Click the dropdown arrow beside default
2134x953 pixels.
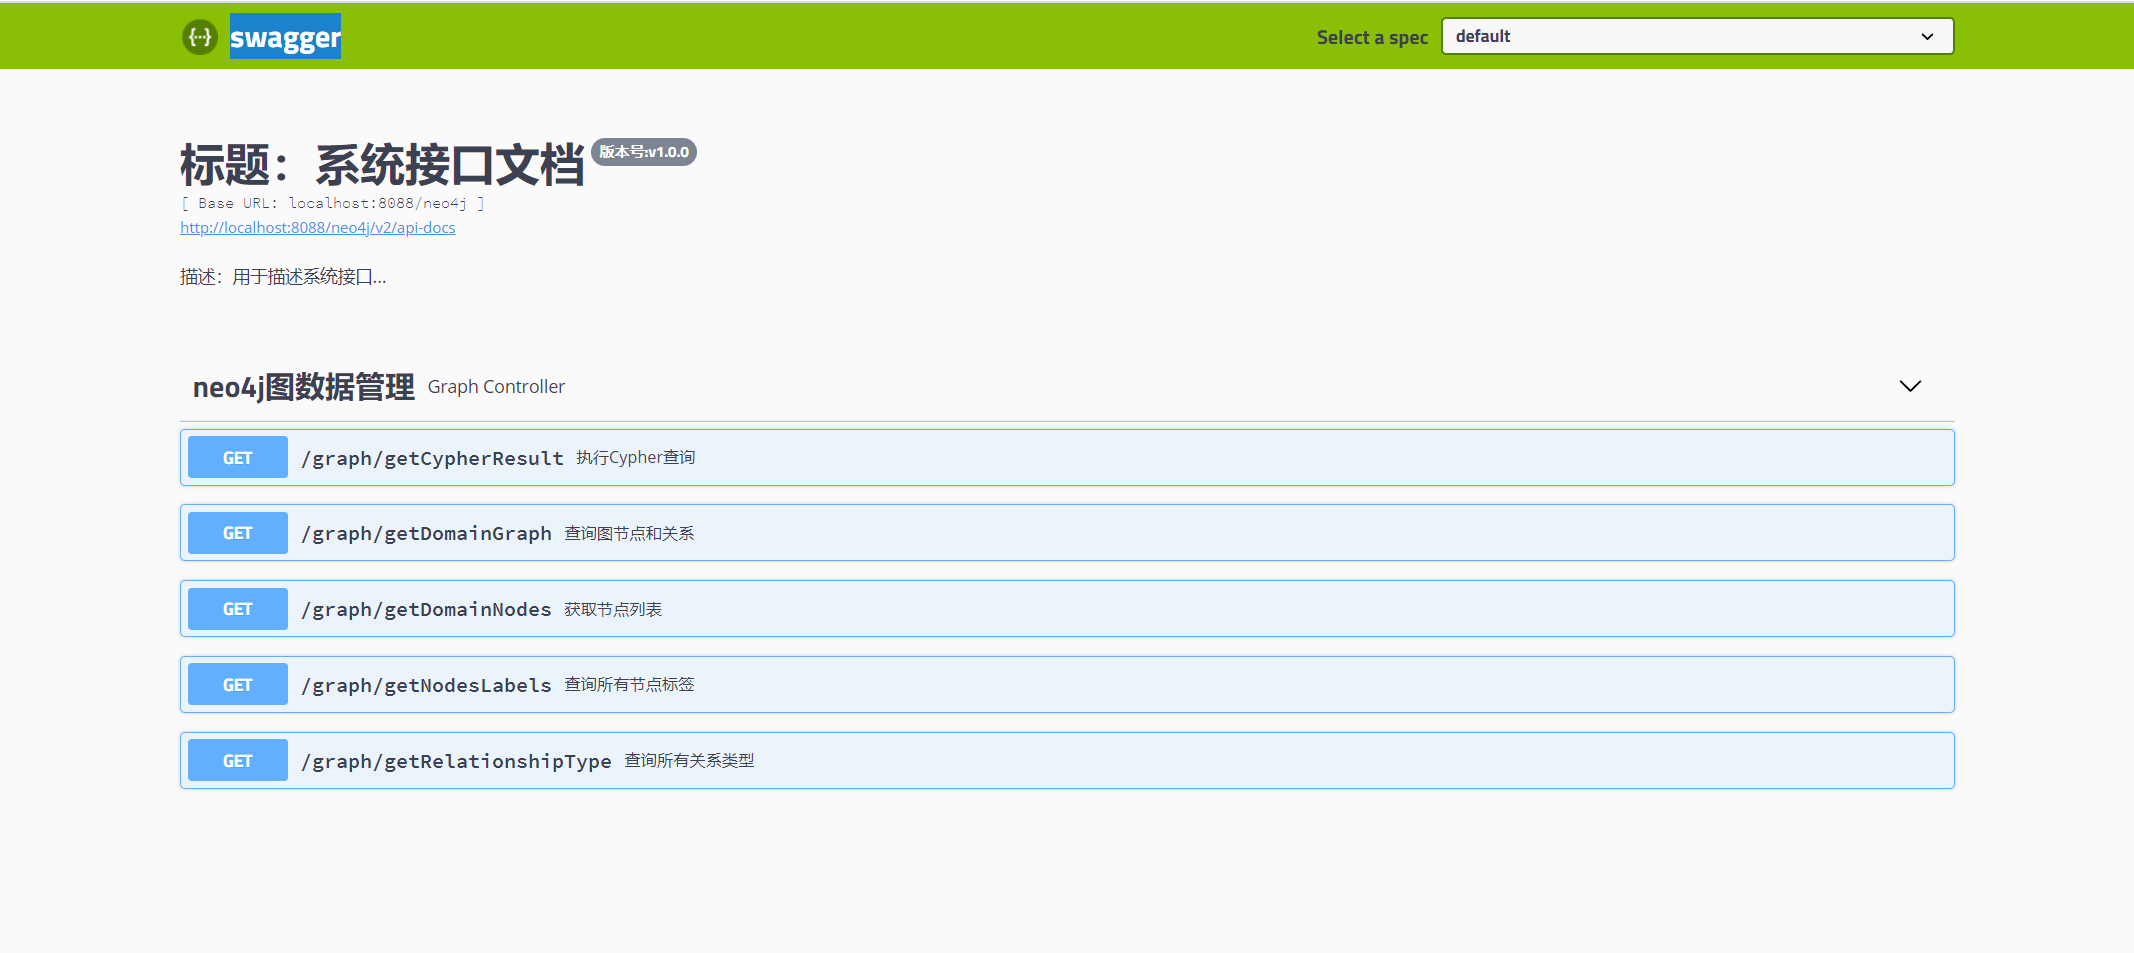point(1927,37)
